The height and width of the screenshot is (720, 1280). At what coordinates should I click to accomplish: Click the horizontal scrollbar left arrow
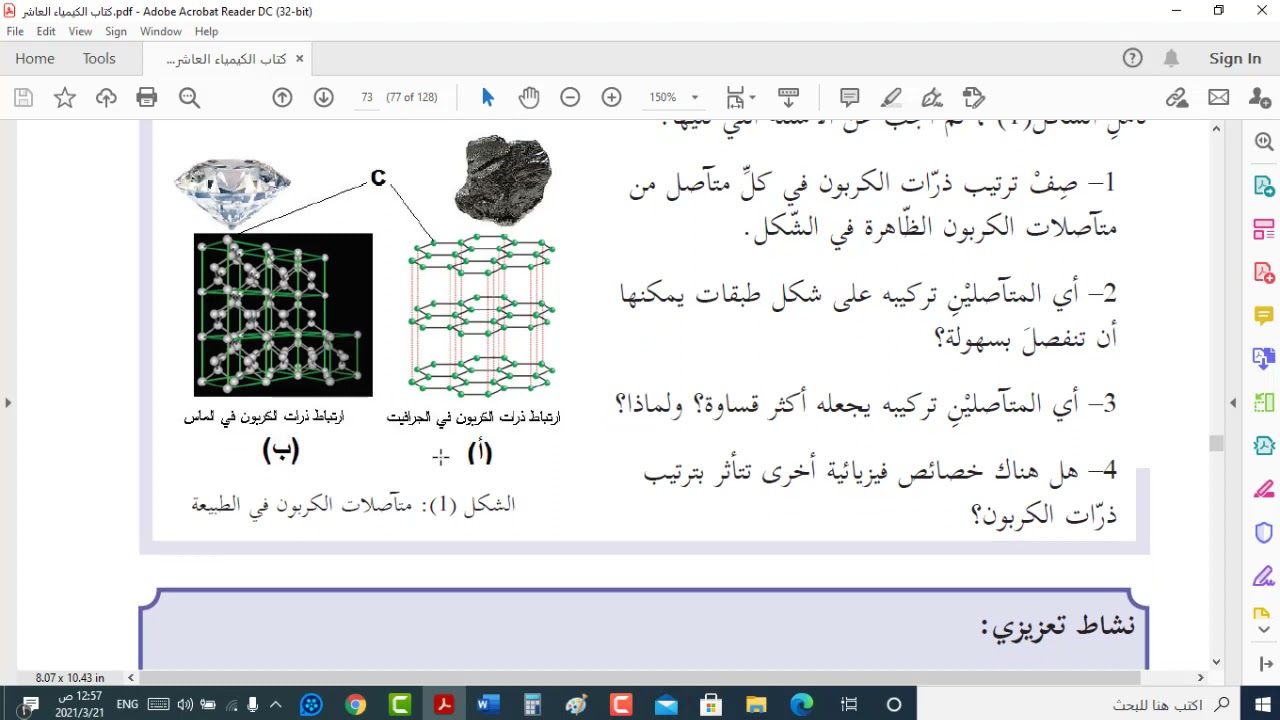(x=131, y=678)
